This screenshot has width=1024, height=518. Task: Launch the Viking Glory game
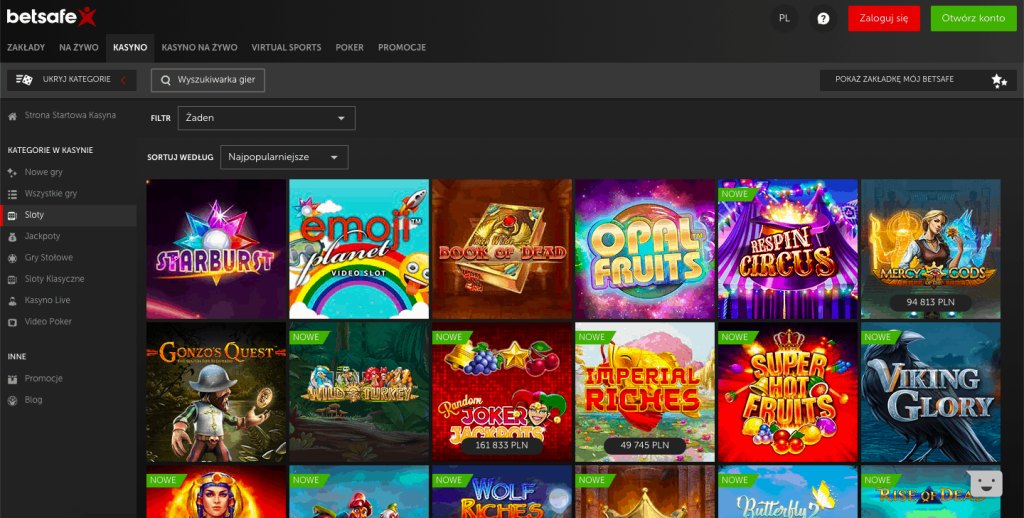931,392
